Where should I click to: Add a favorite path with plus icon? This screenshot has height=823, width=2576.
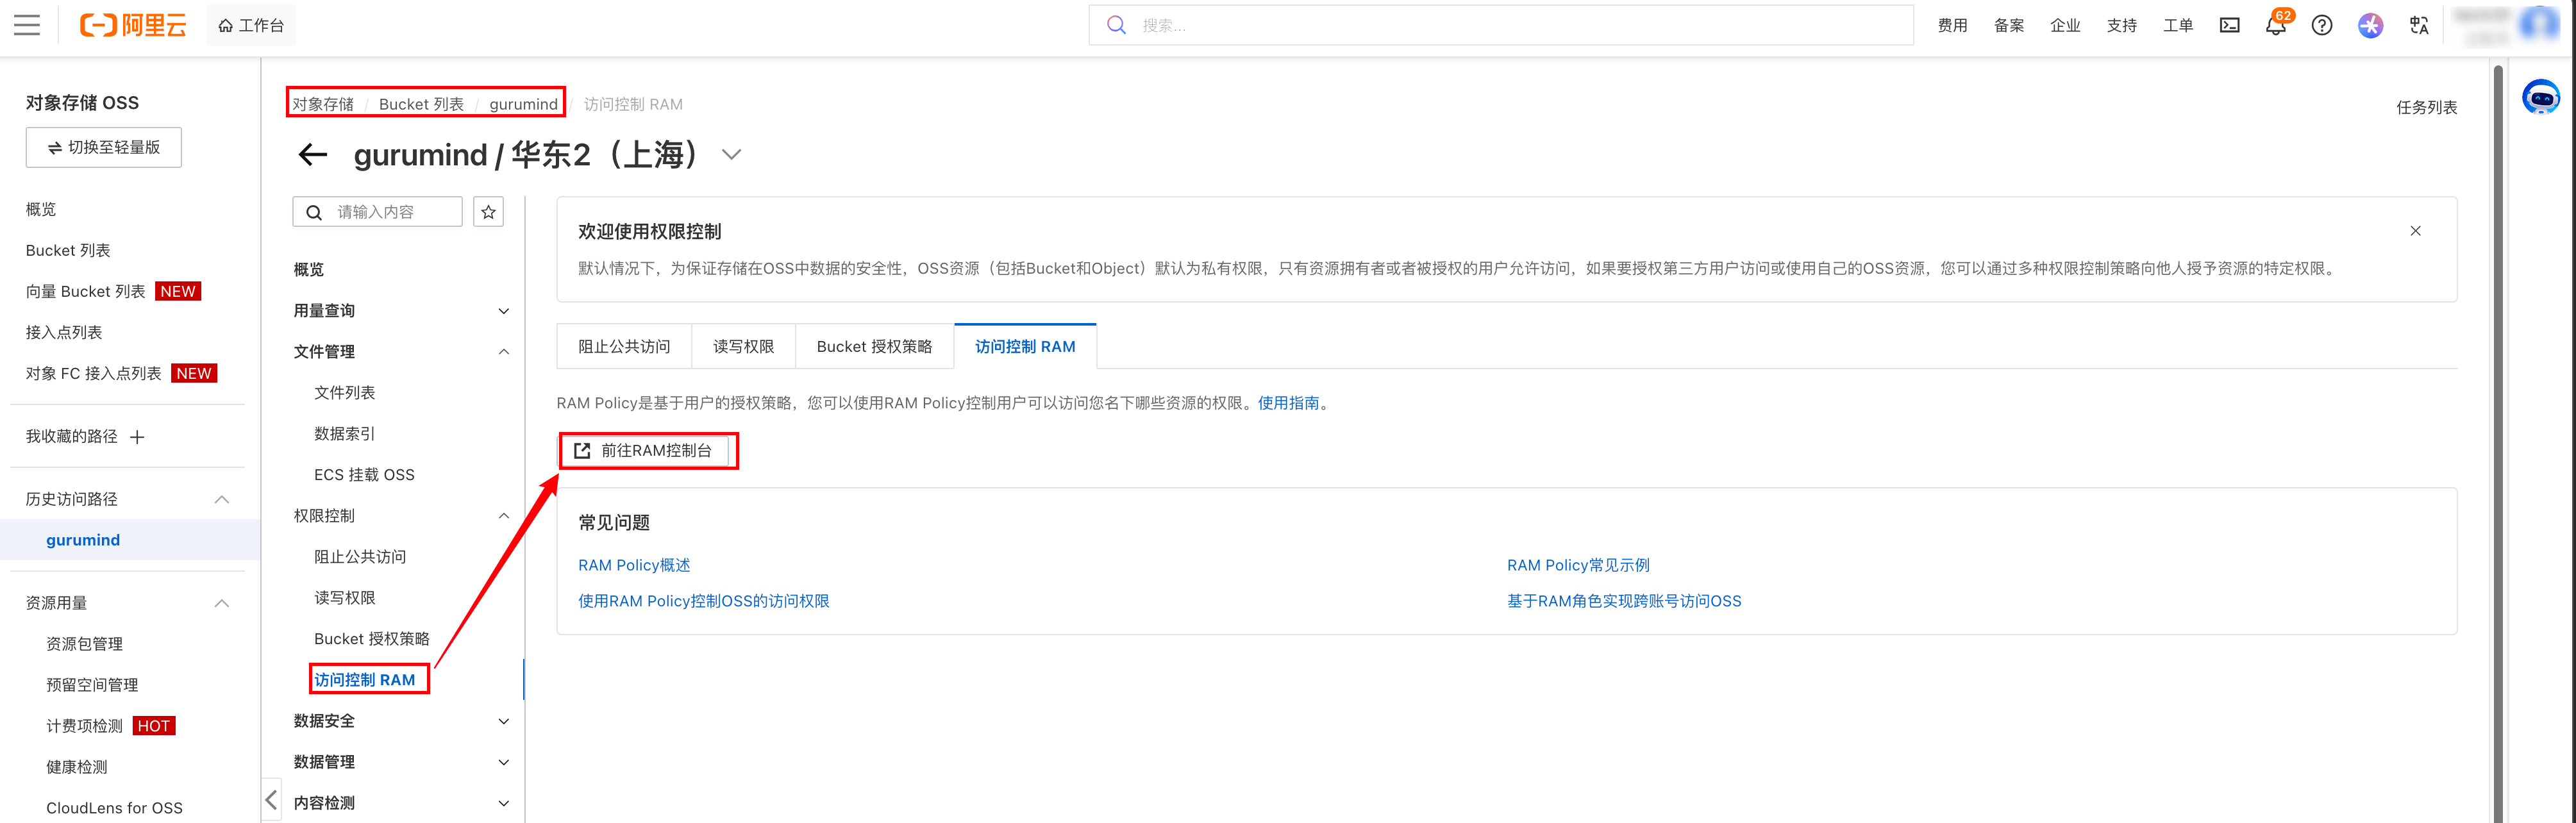click(138, 437)
